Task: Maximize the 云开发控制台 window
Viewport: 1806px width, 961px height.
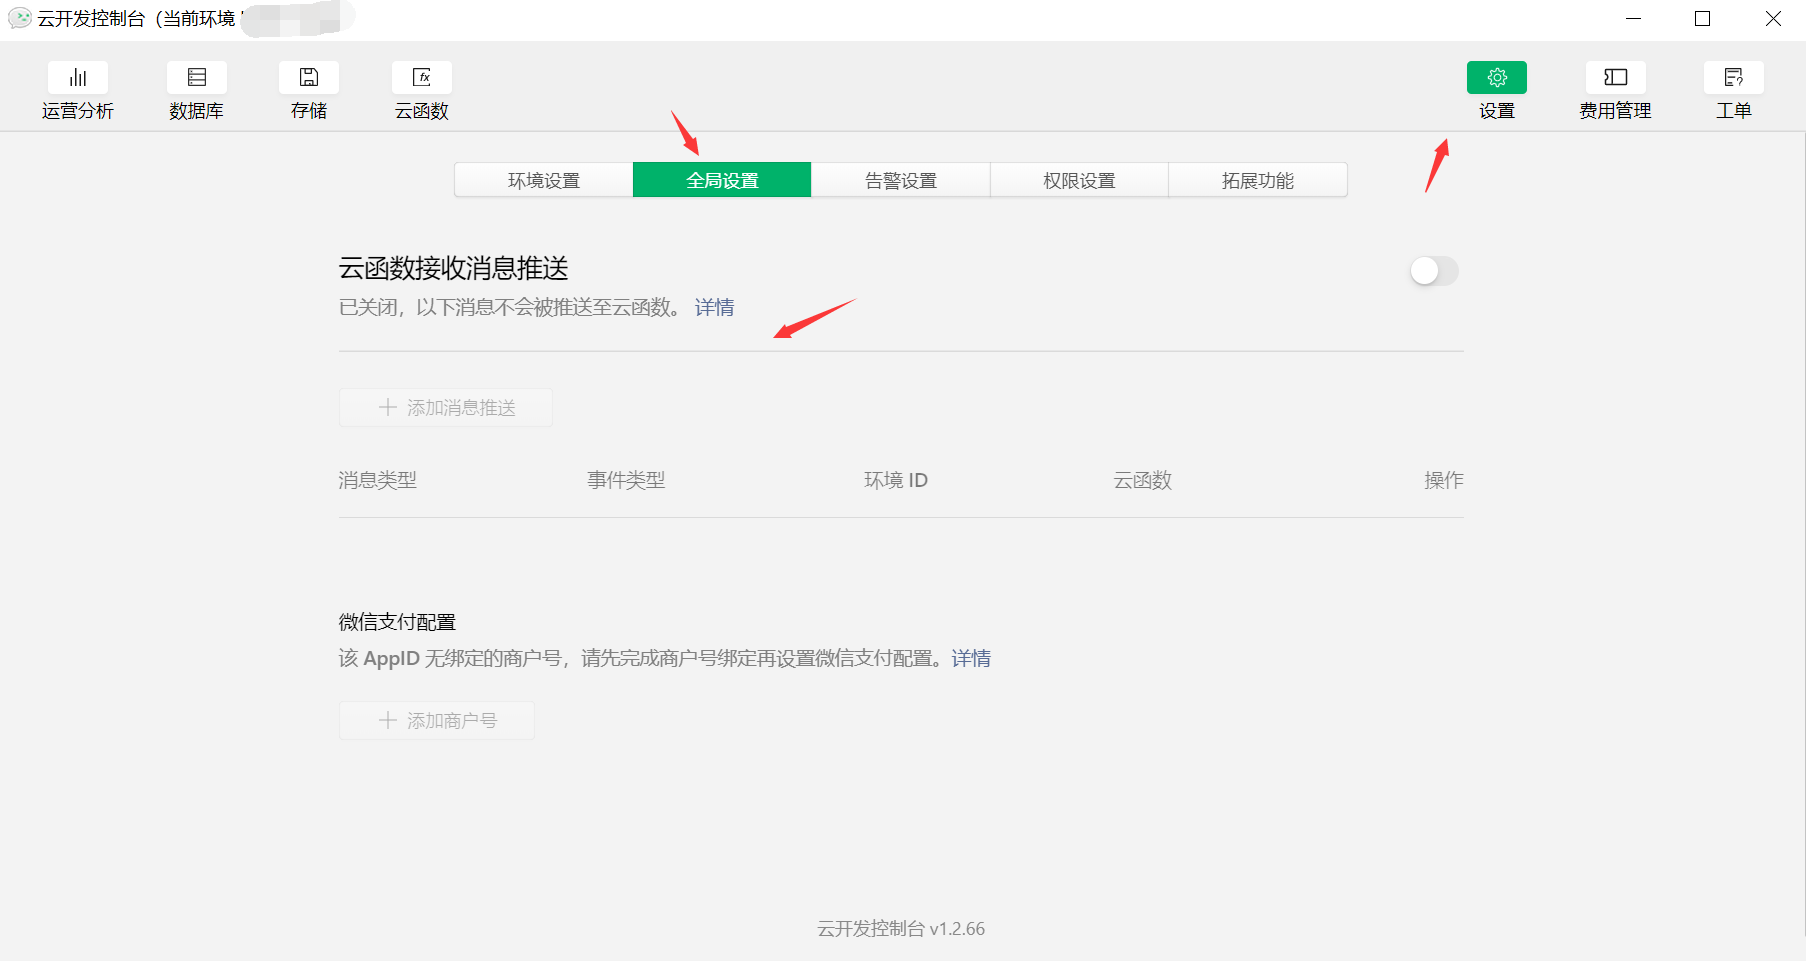Action: (1703, 19)
